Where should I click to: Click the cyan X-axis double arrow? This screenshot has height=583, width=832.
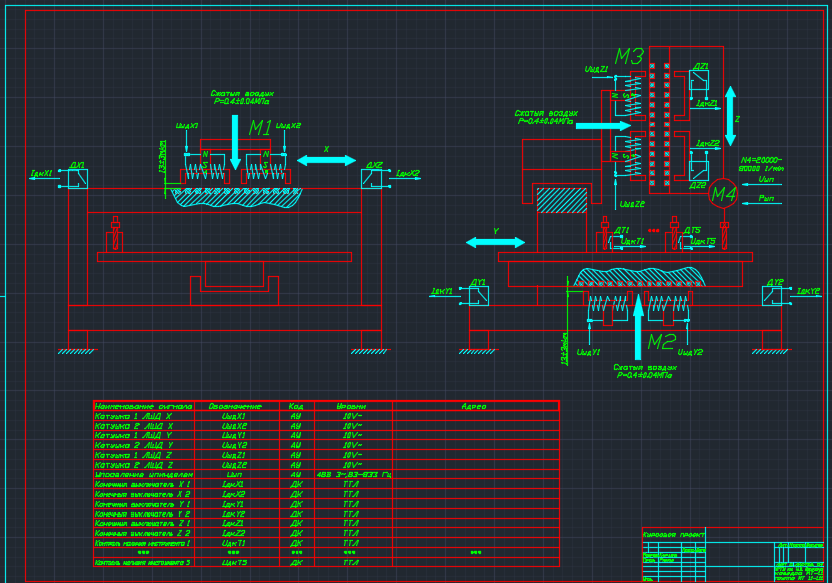point(326,159)
